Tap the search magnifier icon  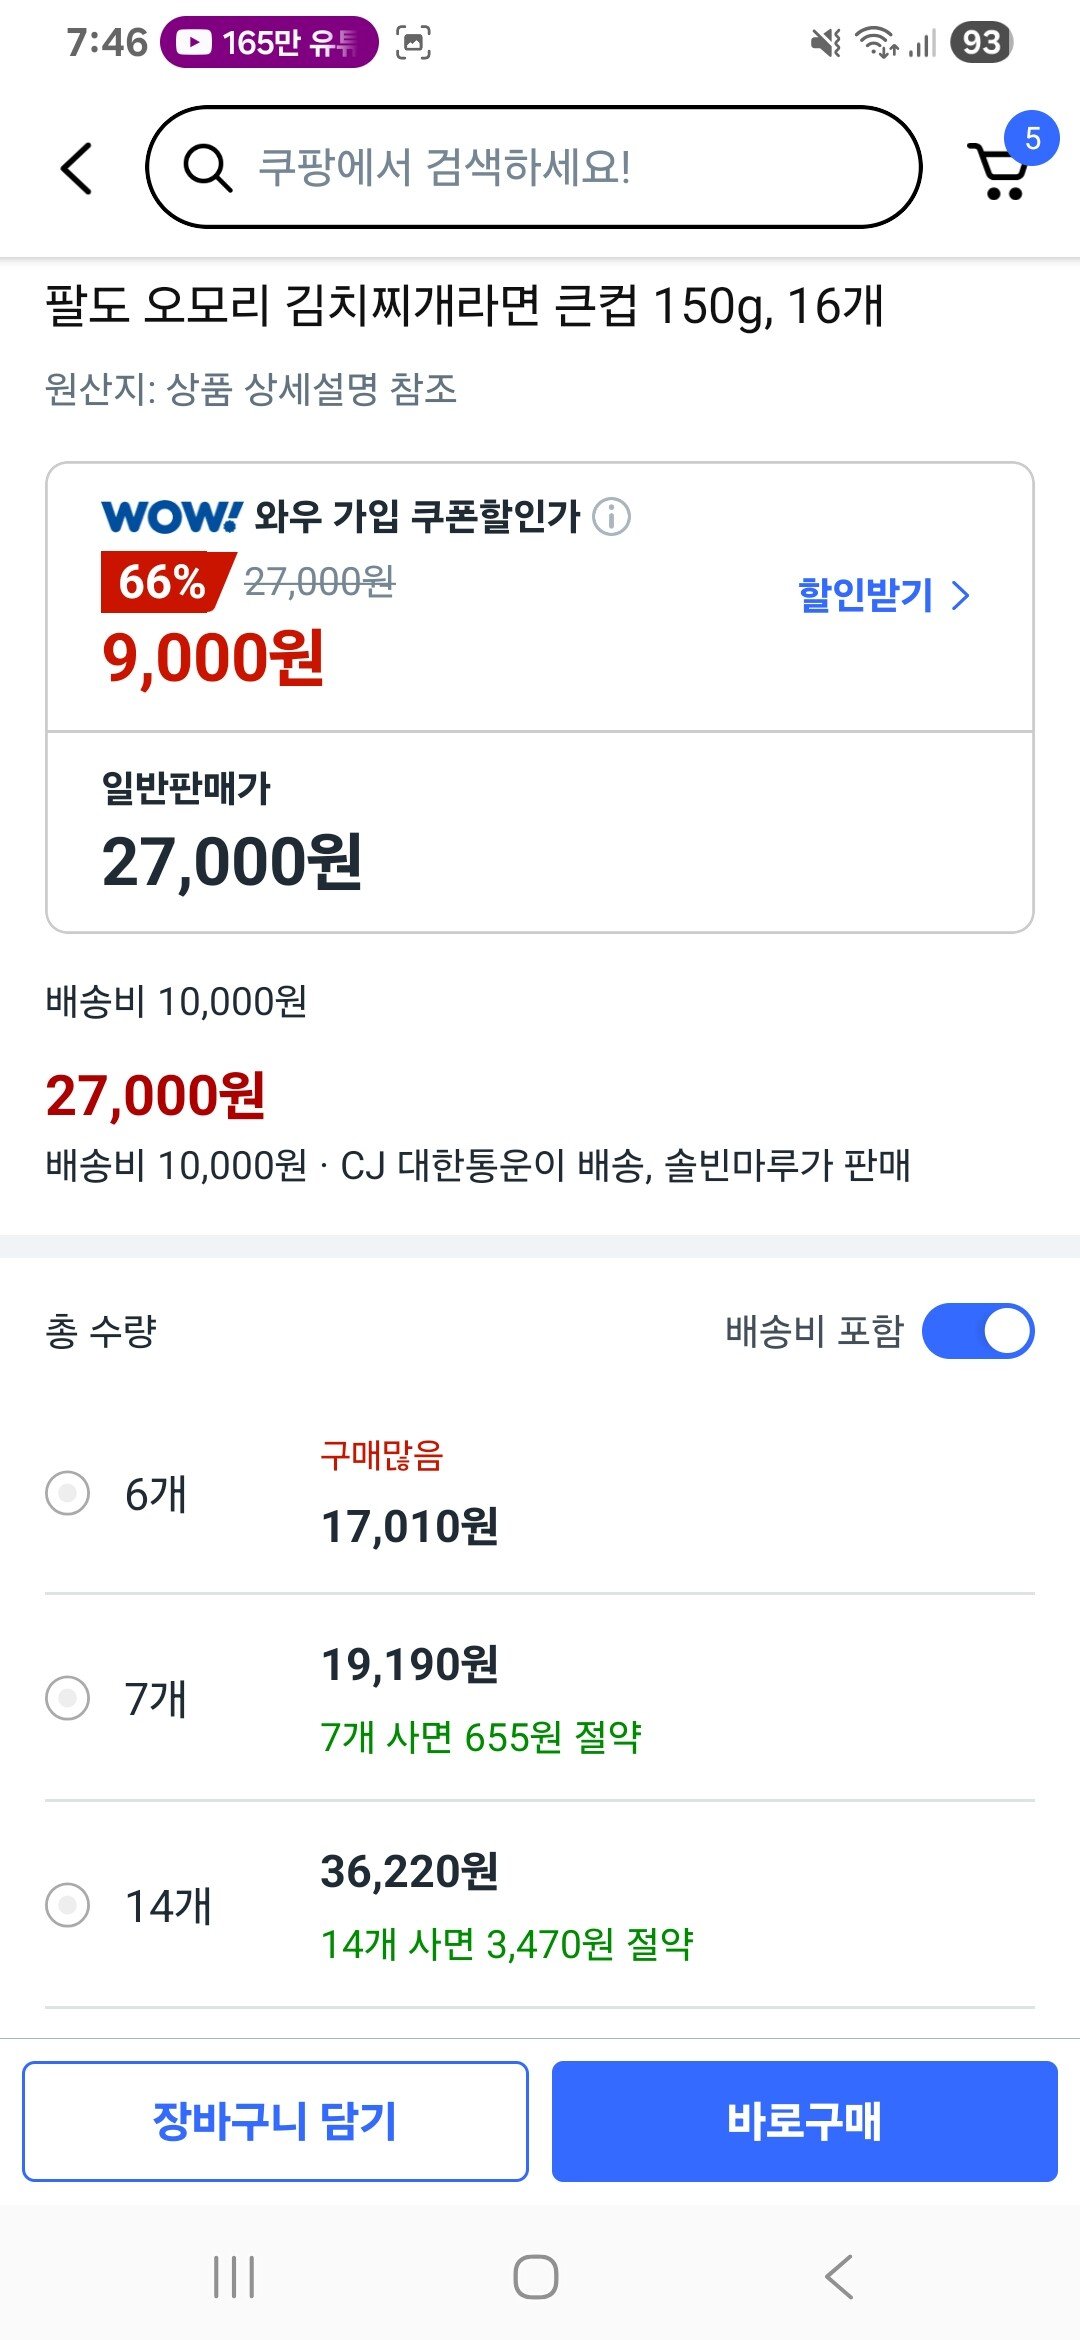[207, 168]
